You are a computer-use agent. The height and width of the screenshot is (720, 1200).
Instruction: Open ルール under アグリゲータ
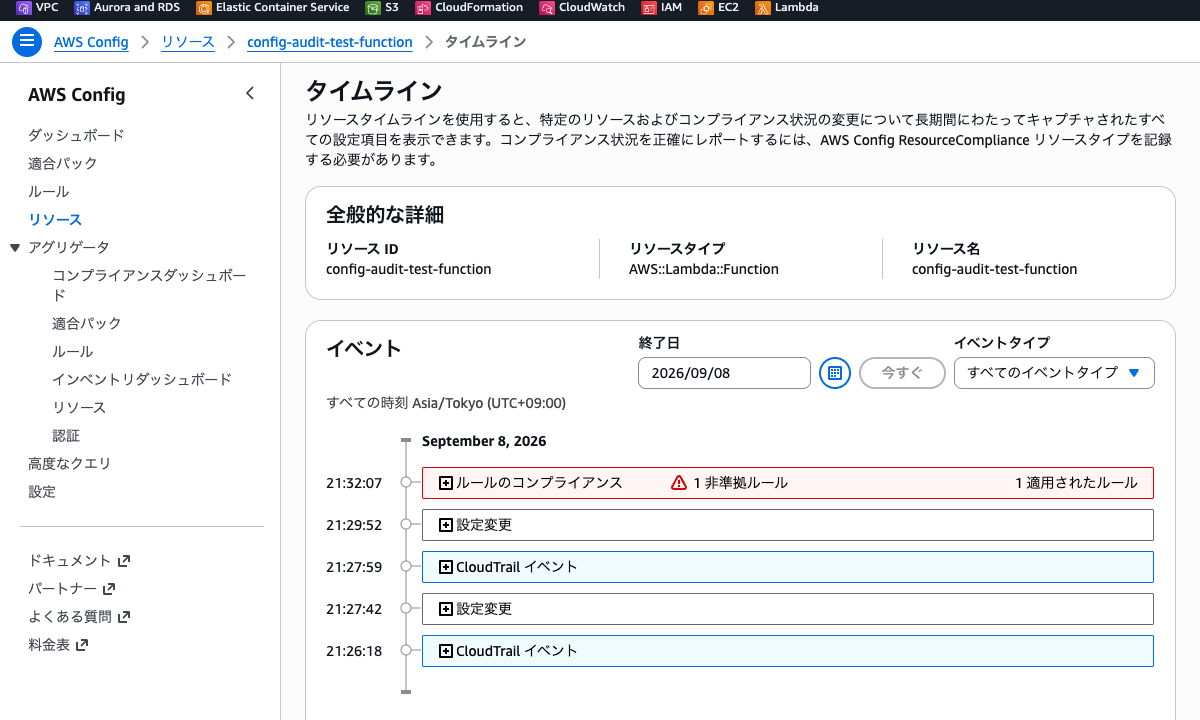pyautogui.click(x=72, y=351)
